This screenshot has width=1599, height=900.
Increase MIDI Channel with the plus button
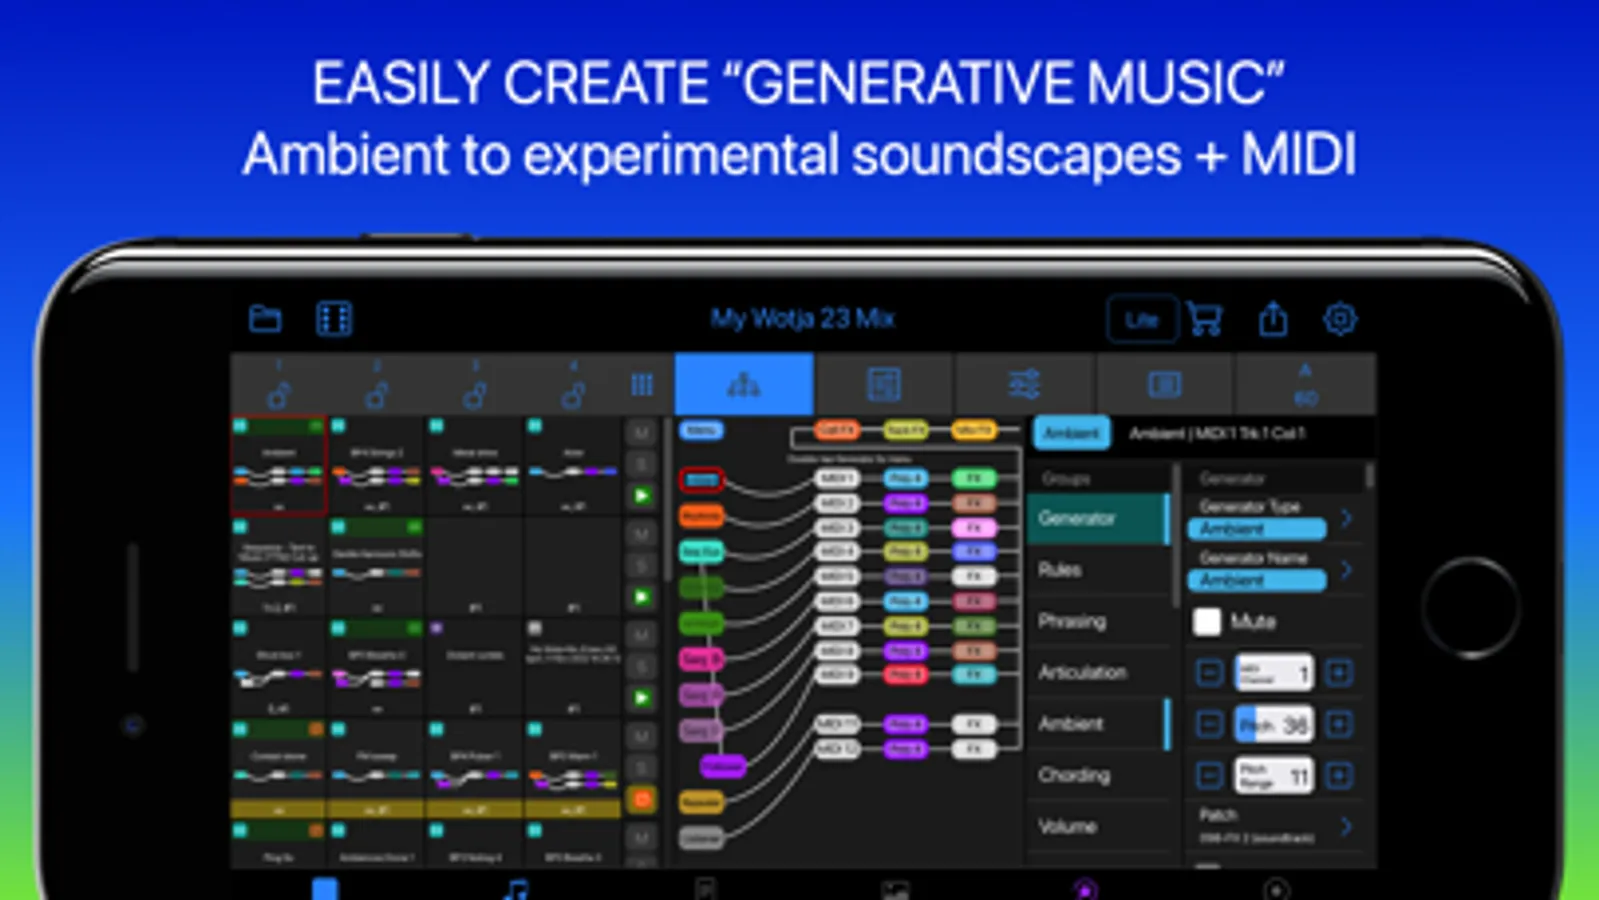click(1339, 673)
